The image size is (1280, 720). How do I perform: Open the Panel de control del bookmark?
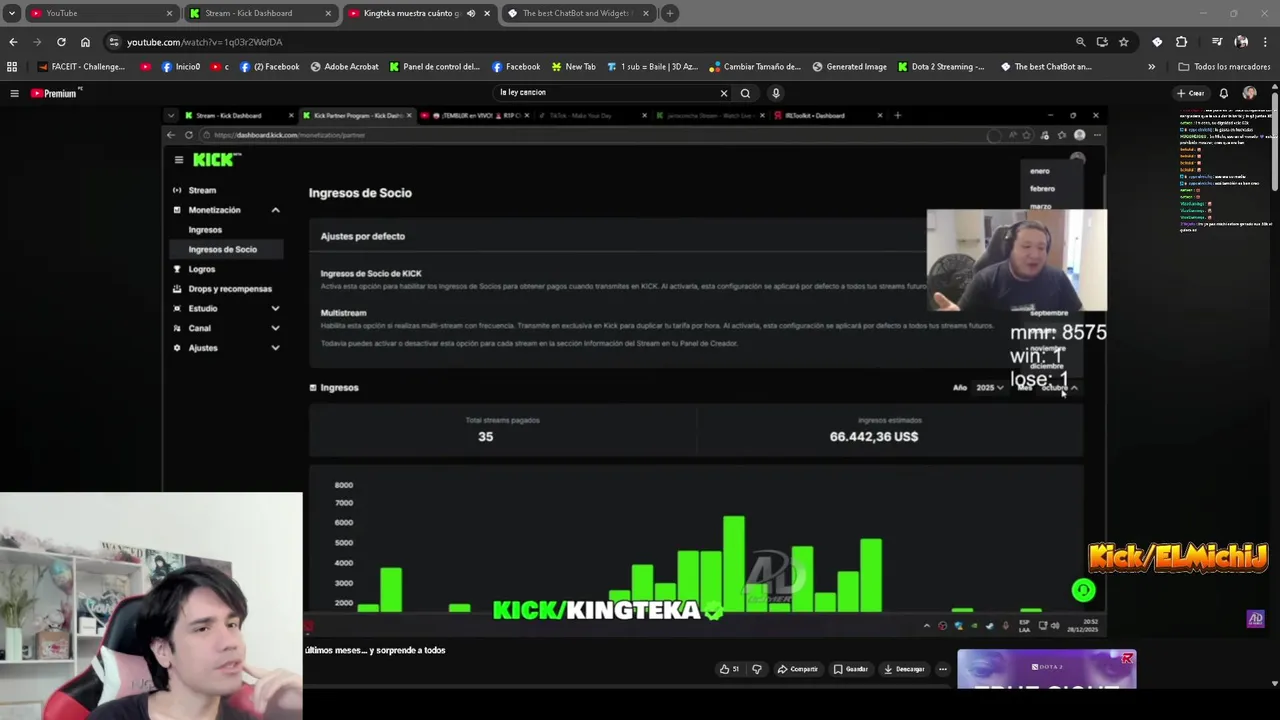coord(435,67)
